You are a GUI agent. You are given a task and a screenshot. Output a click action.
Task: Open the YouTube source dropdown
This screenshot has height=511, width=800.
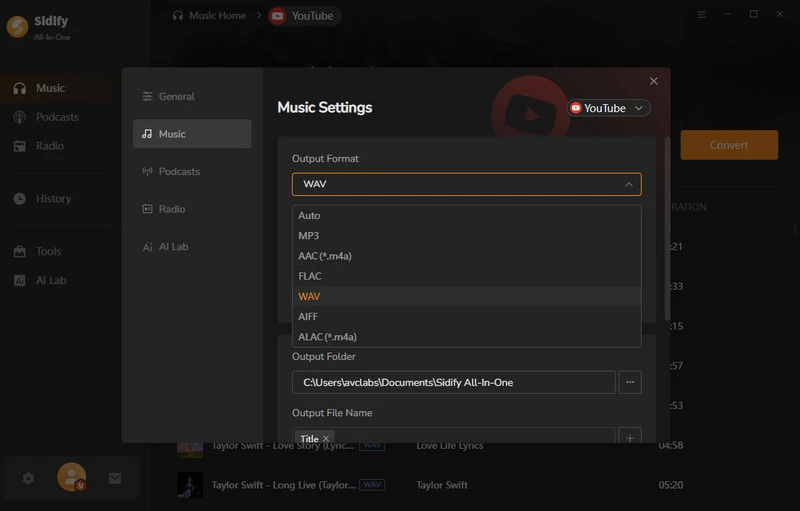(x=608, y=108)
